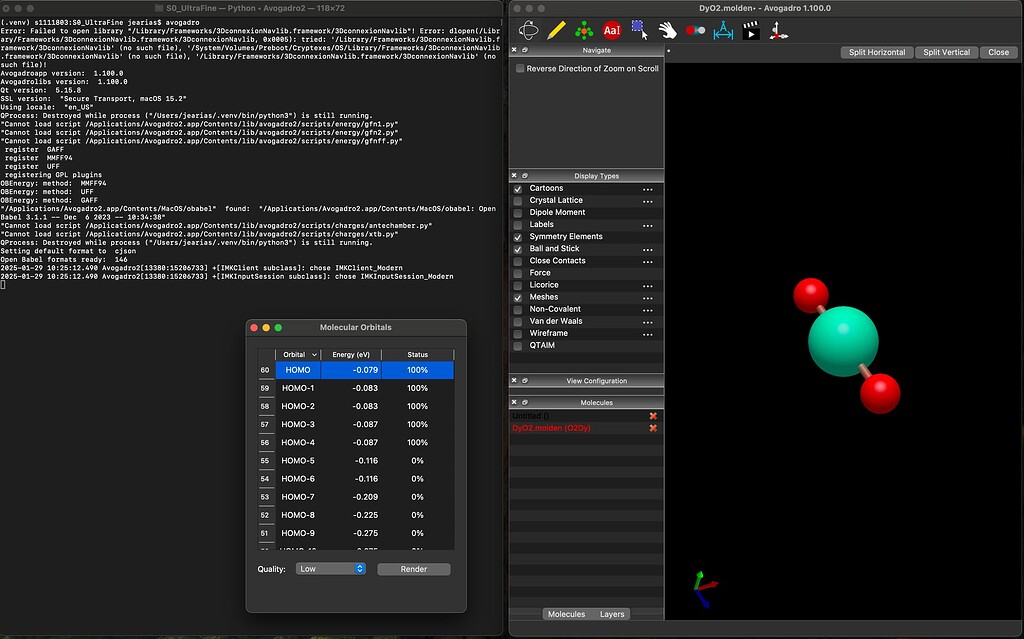Open the Measure tool
Image resolution: width=1024 pixels, height=639 pixels.
722,30
